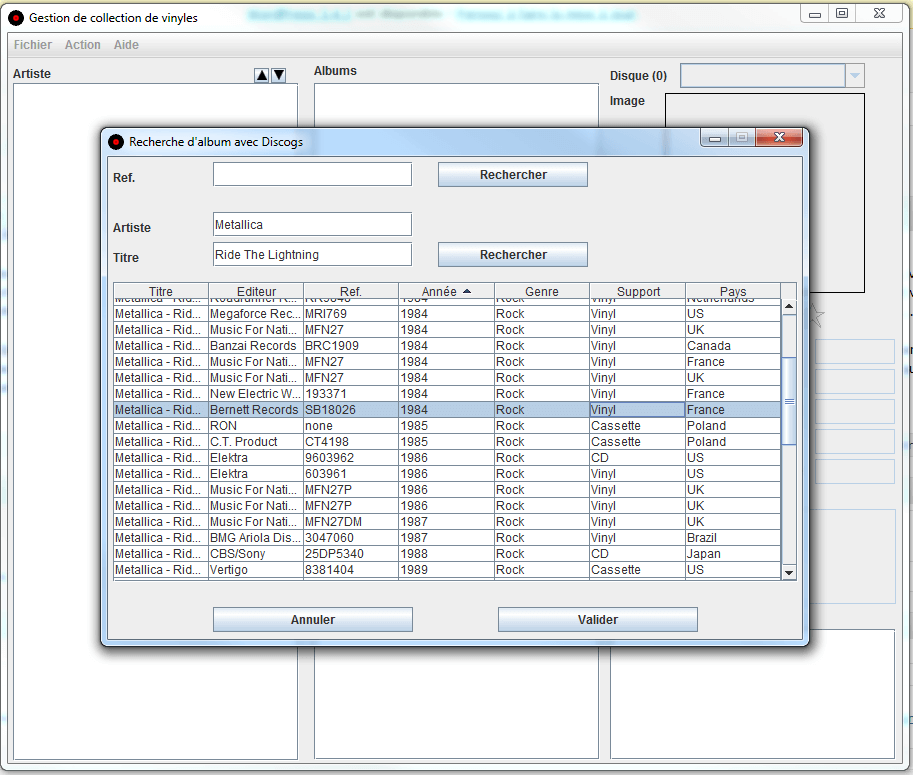Sort results by Genre column header
913x775 pixels.
[542, 291]
